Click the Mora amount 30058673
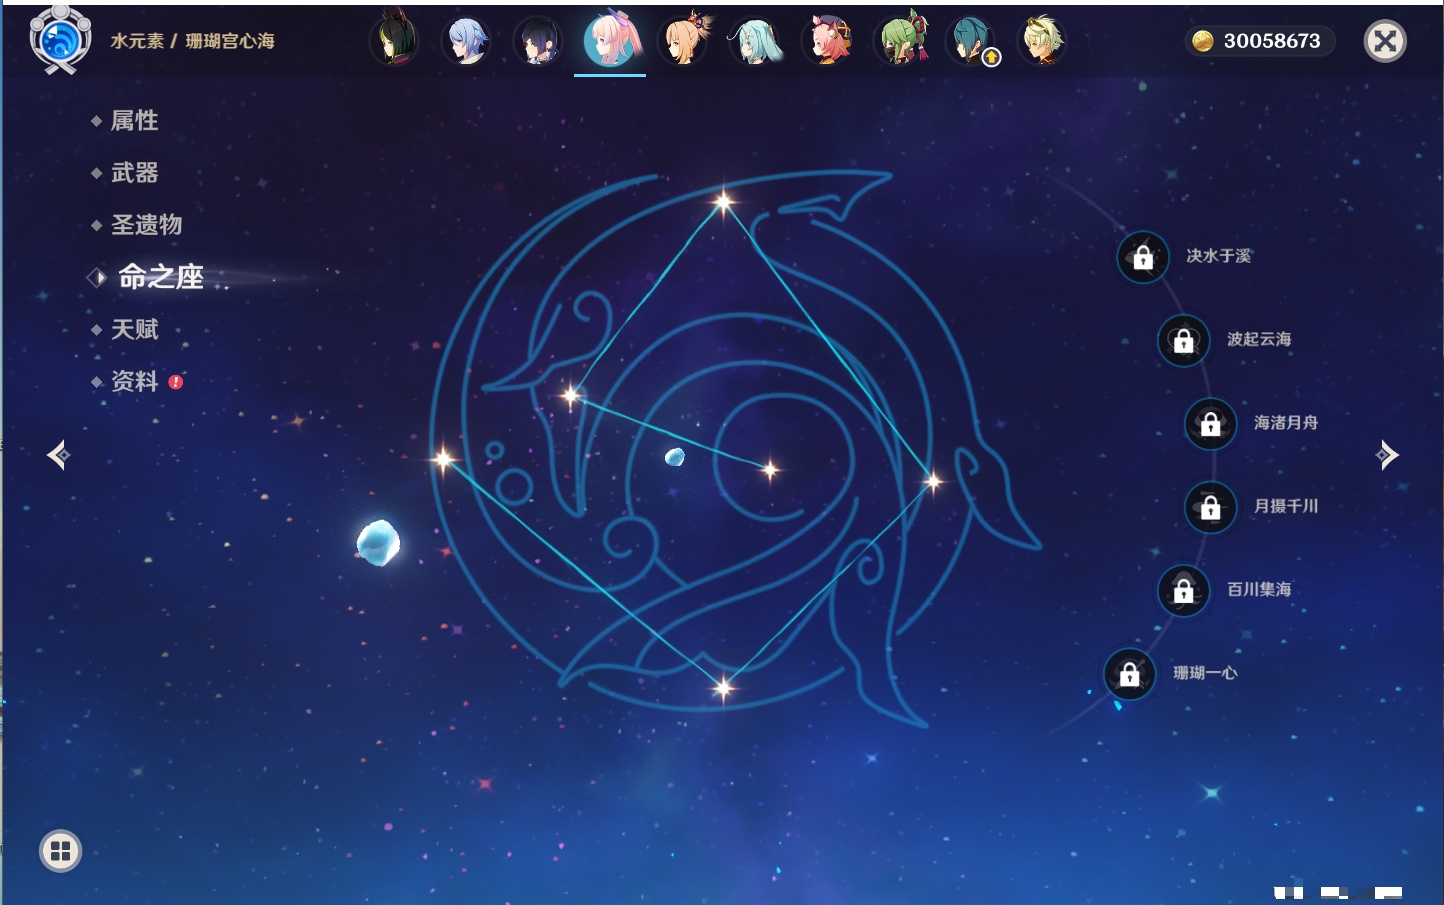1444x905 pixels. (x=1272, y=41)
